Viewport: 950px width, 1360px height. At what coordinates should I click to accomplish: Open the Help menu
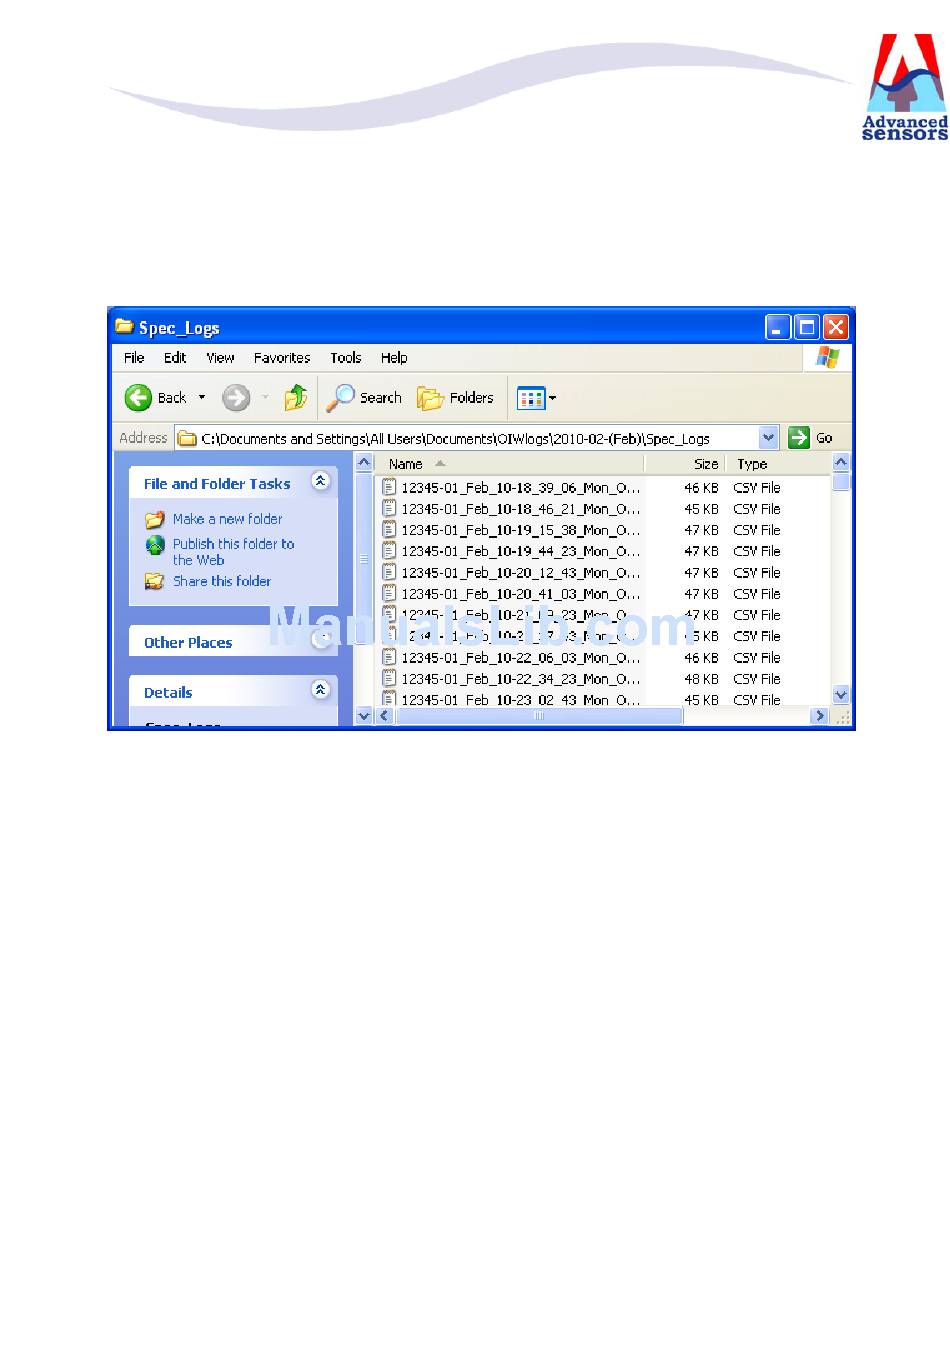[394, 358]
